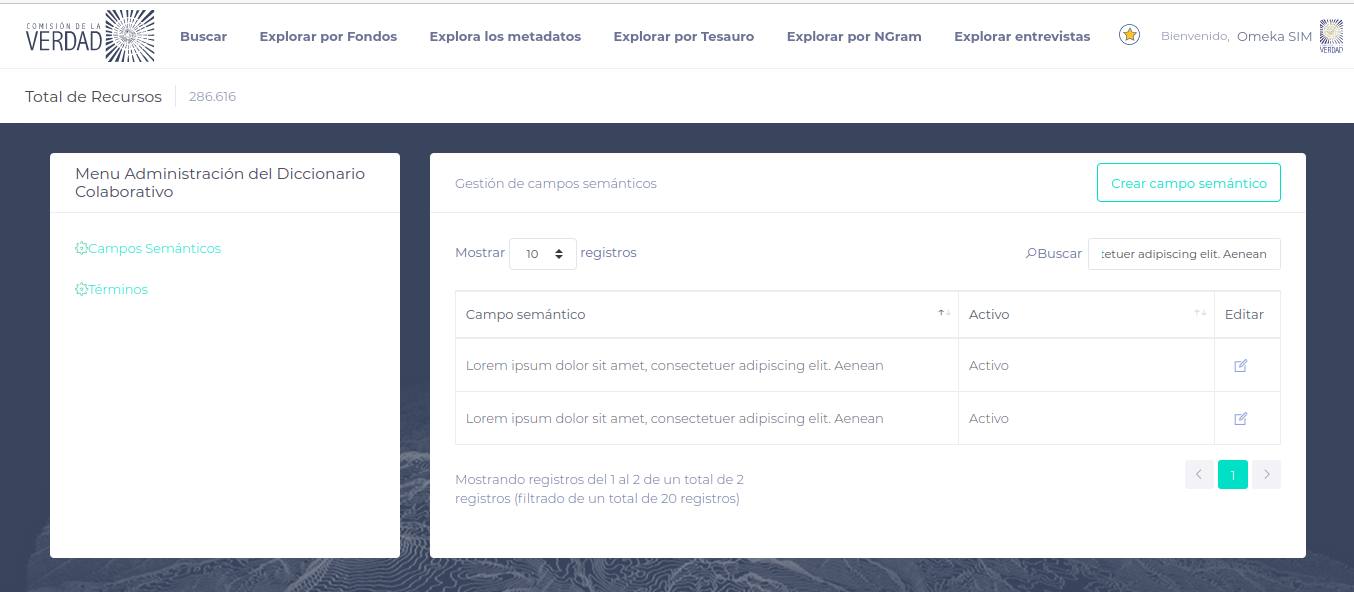This screenshot has height=592, width=1354.
Task: Open the user avatar next to Omeka SIM
Action: tap(1331, 36)
